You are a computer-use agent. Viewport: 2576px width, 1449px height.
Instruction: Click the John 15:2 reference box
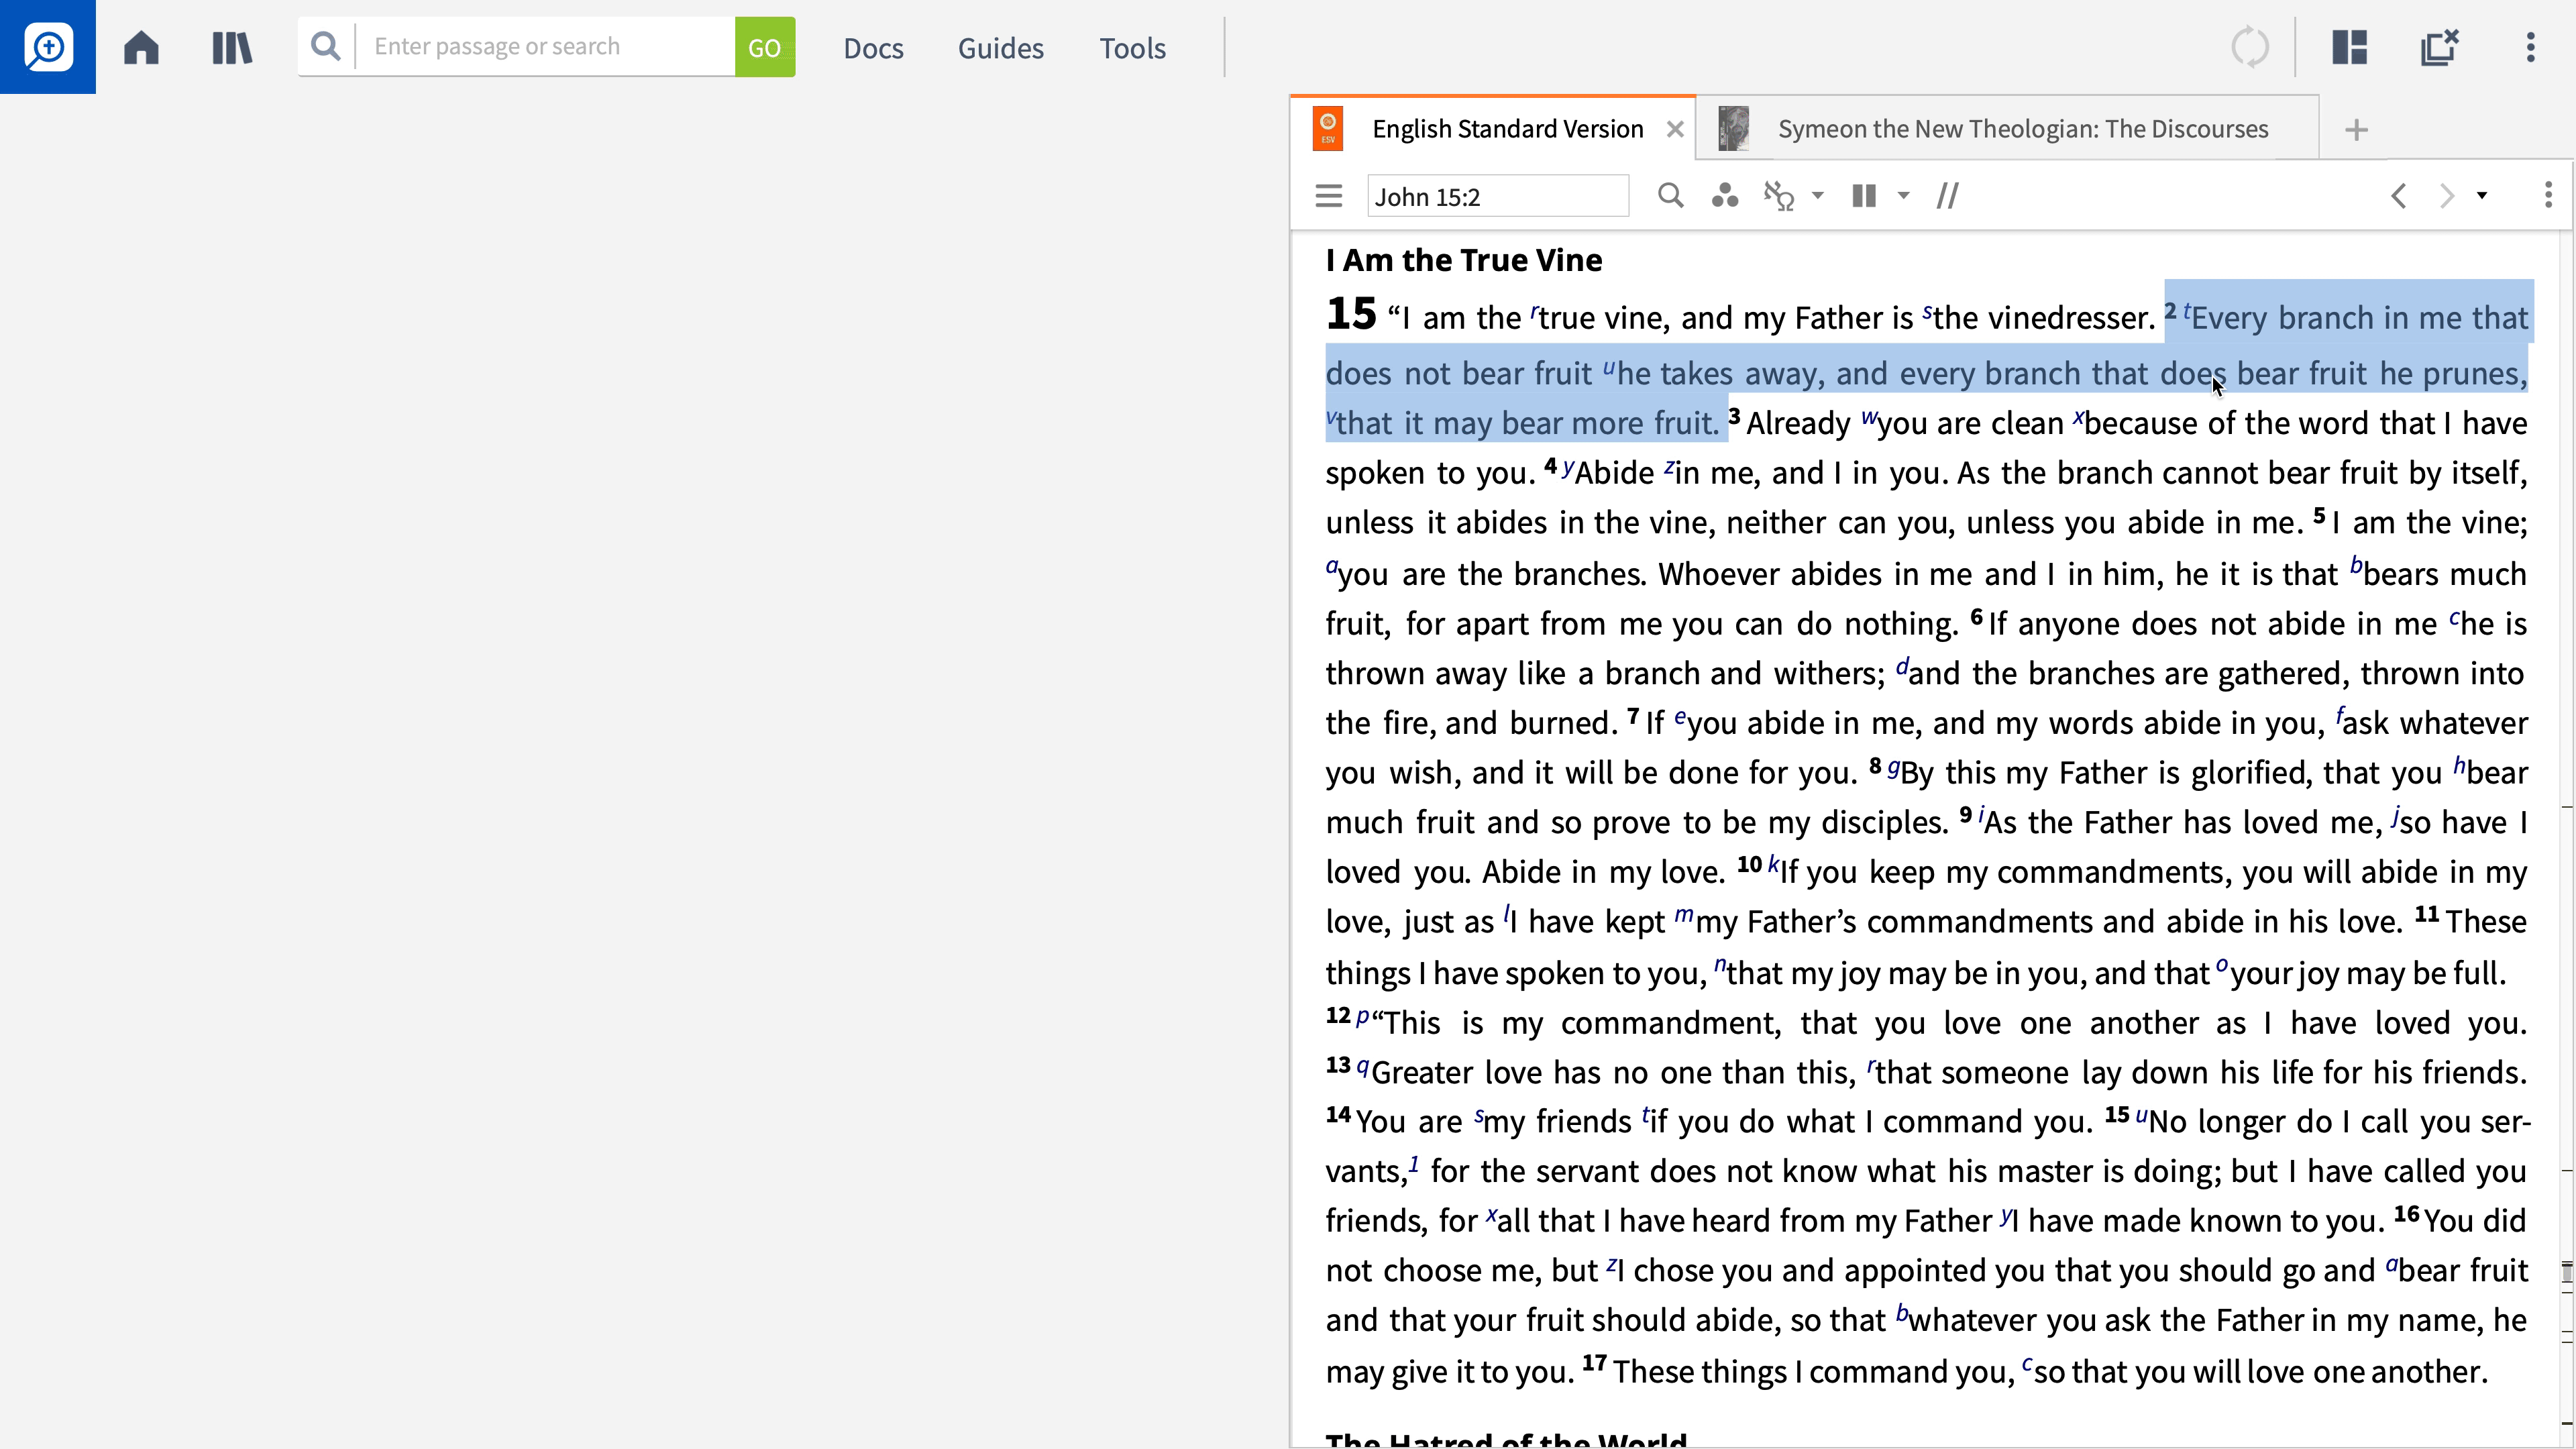pos(1498,196)
